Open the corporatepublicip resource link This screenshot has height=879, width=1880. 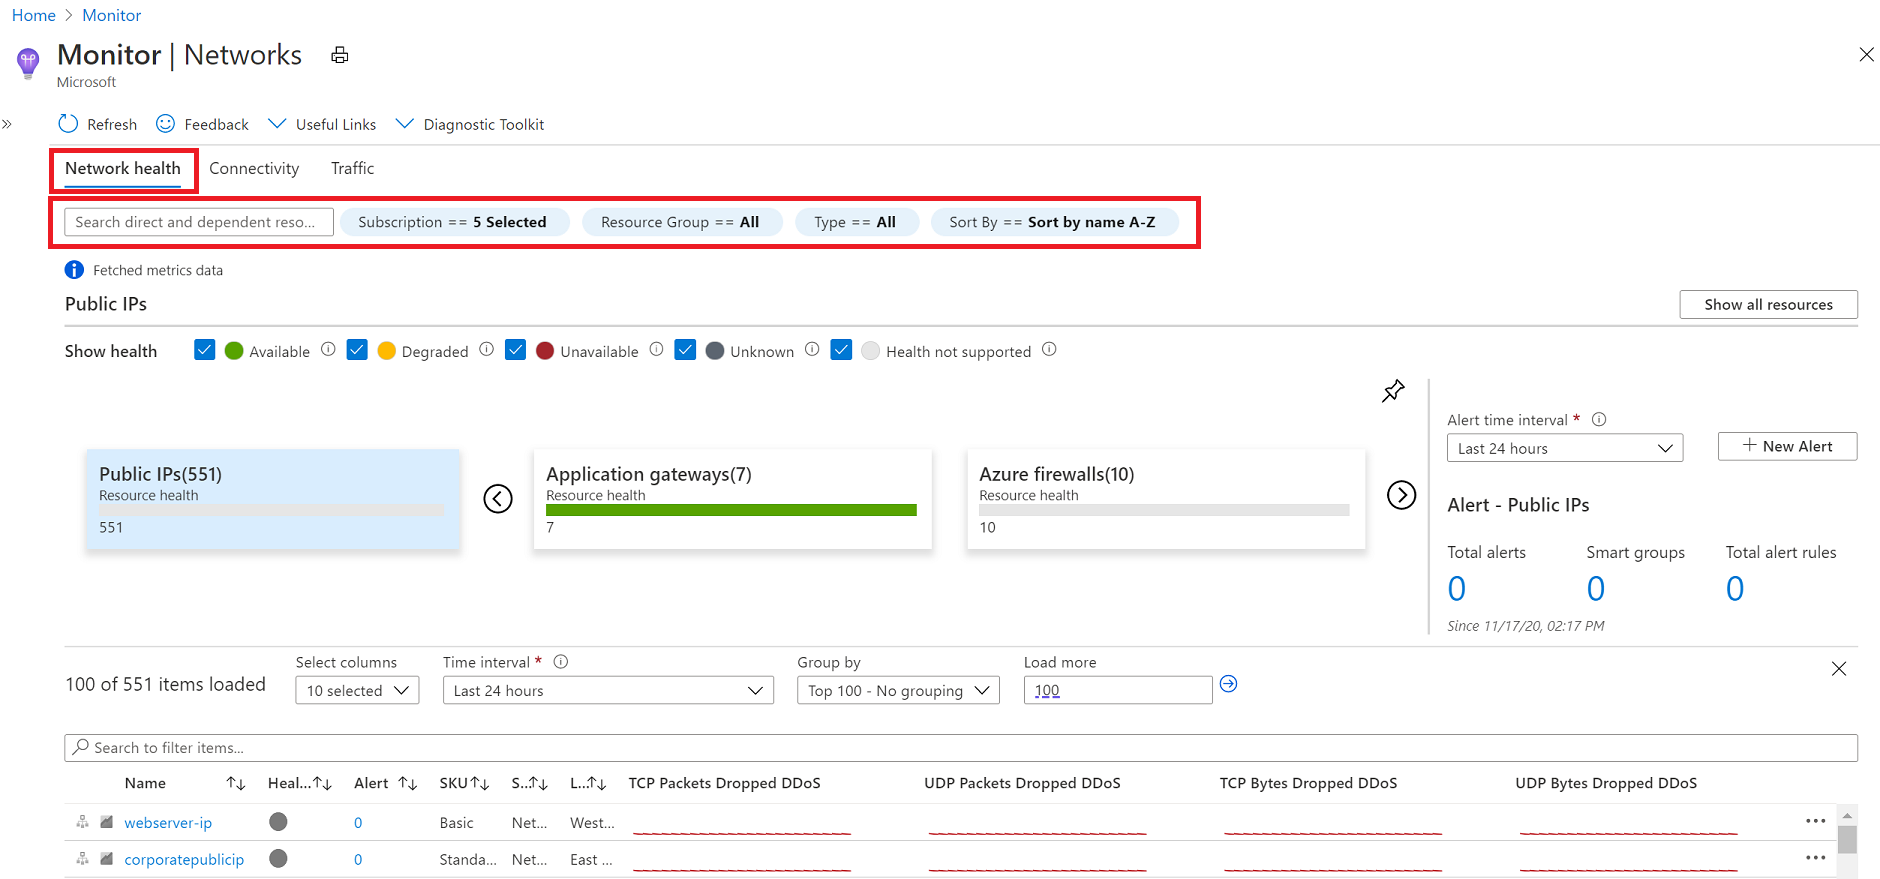pyautogui.click(x=184, y=860)
